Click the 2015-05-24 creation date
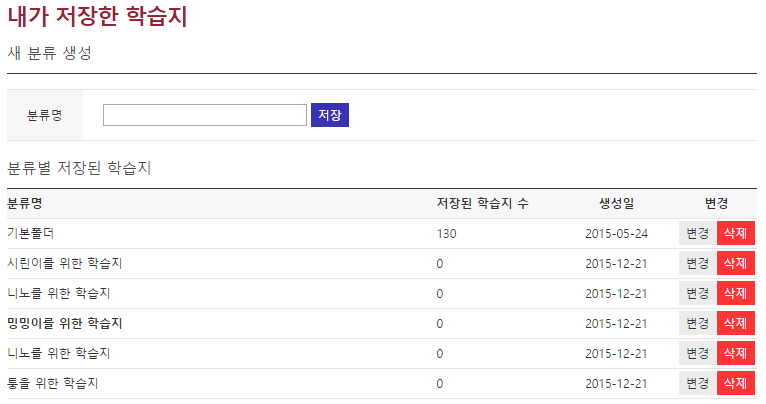The width and height of the screenshot is (766, 404). pyautogui.click(x=616, y=233)
